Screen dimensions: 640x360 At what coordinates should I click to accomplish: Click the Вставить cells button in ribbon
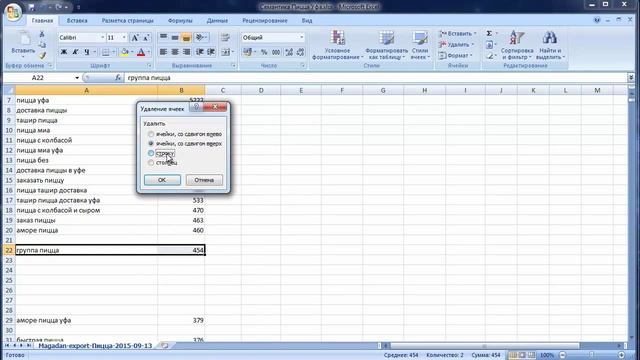point(458,33)
